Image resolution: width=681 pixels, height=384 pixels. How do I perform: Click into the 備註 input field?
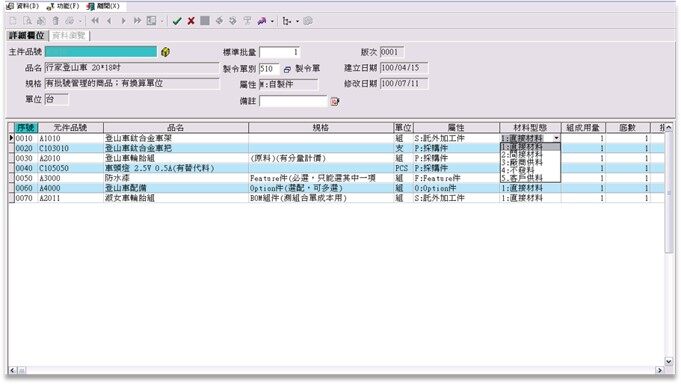tap(293, 101)
